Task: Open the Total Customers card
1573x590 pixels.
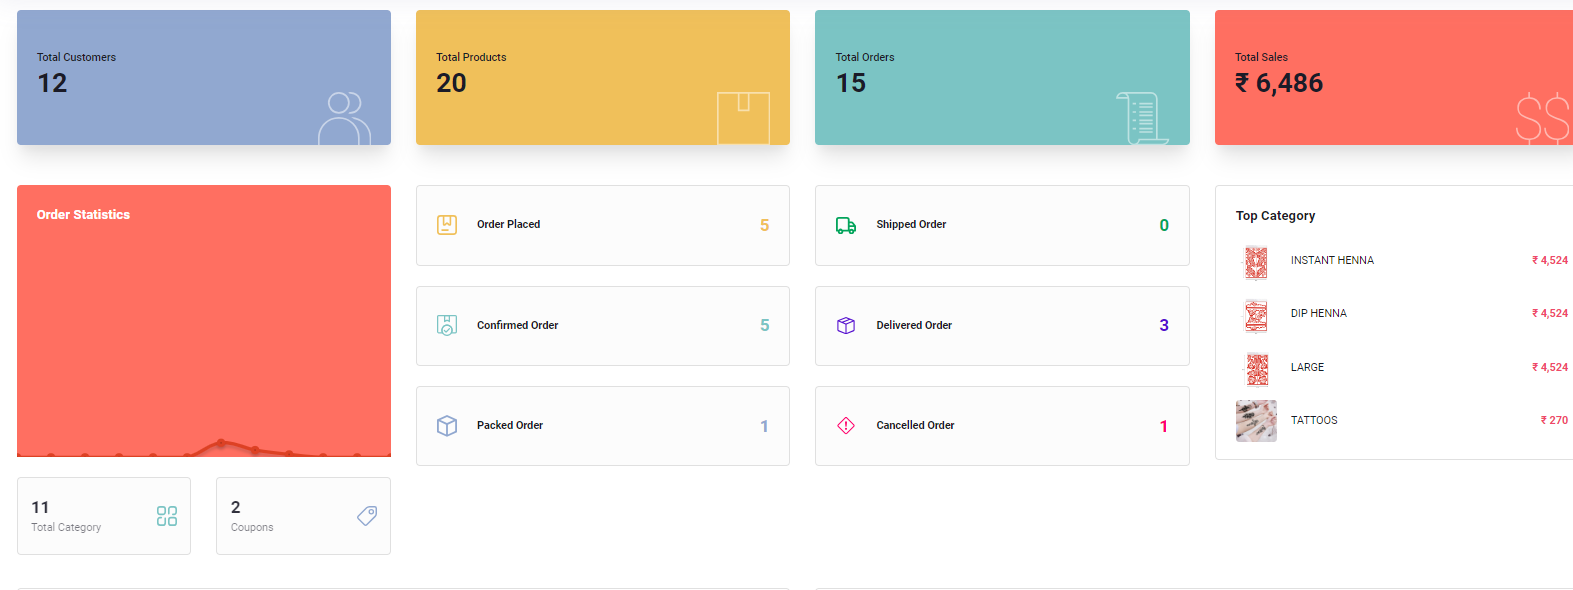Action: 204,78
